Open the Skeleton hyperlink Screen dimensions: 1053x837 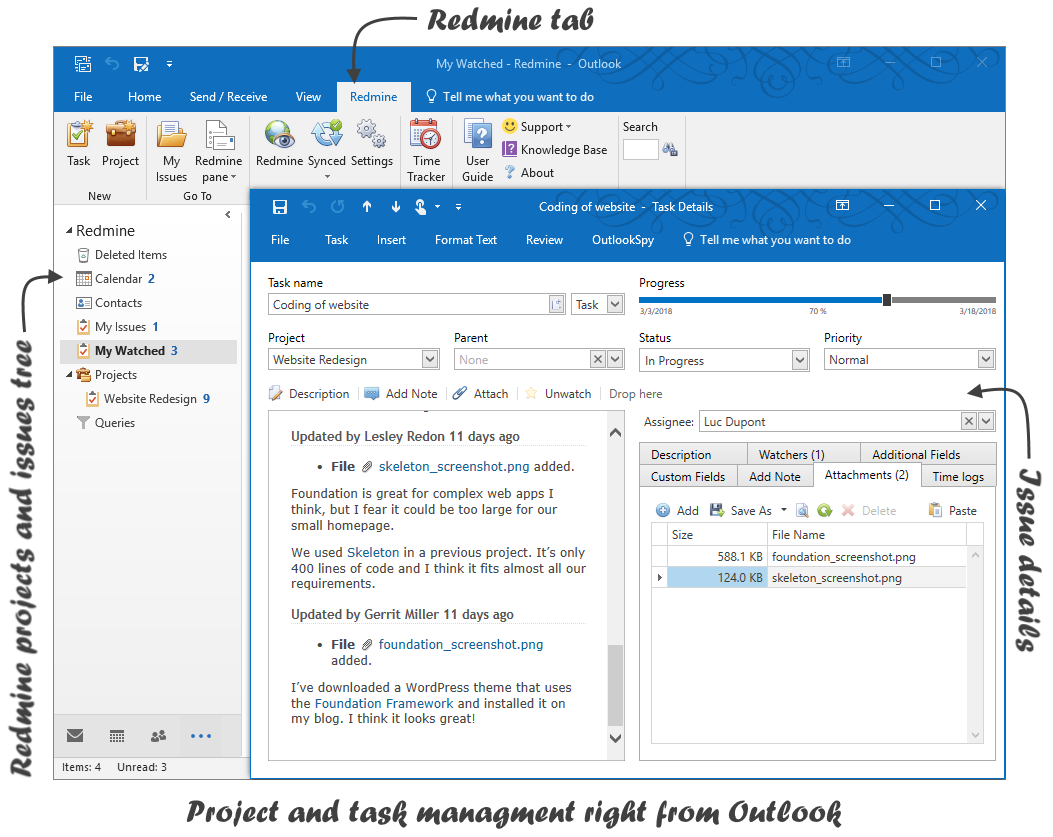tap(373, 552)
